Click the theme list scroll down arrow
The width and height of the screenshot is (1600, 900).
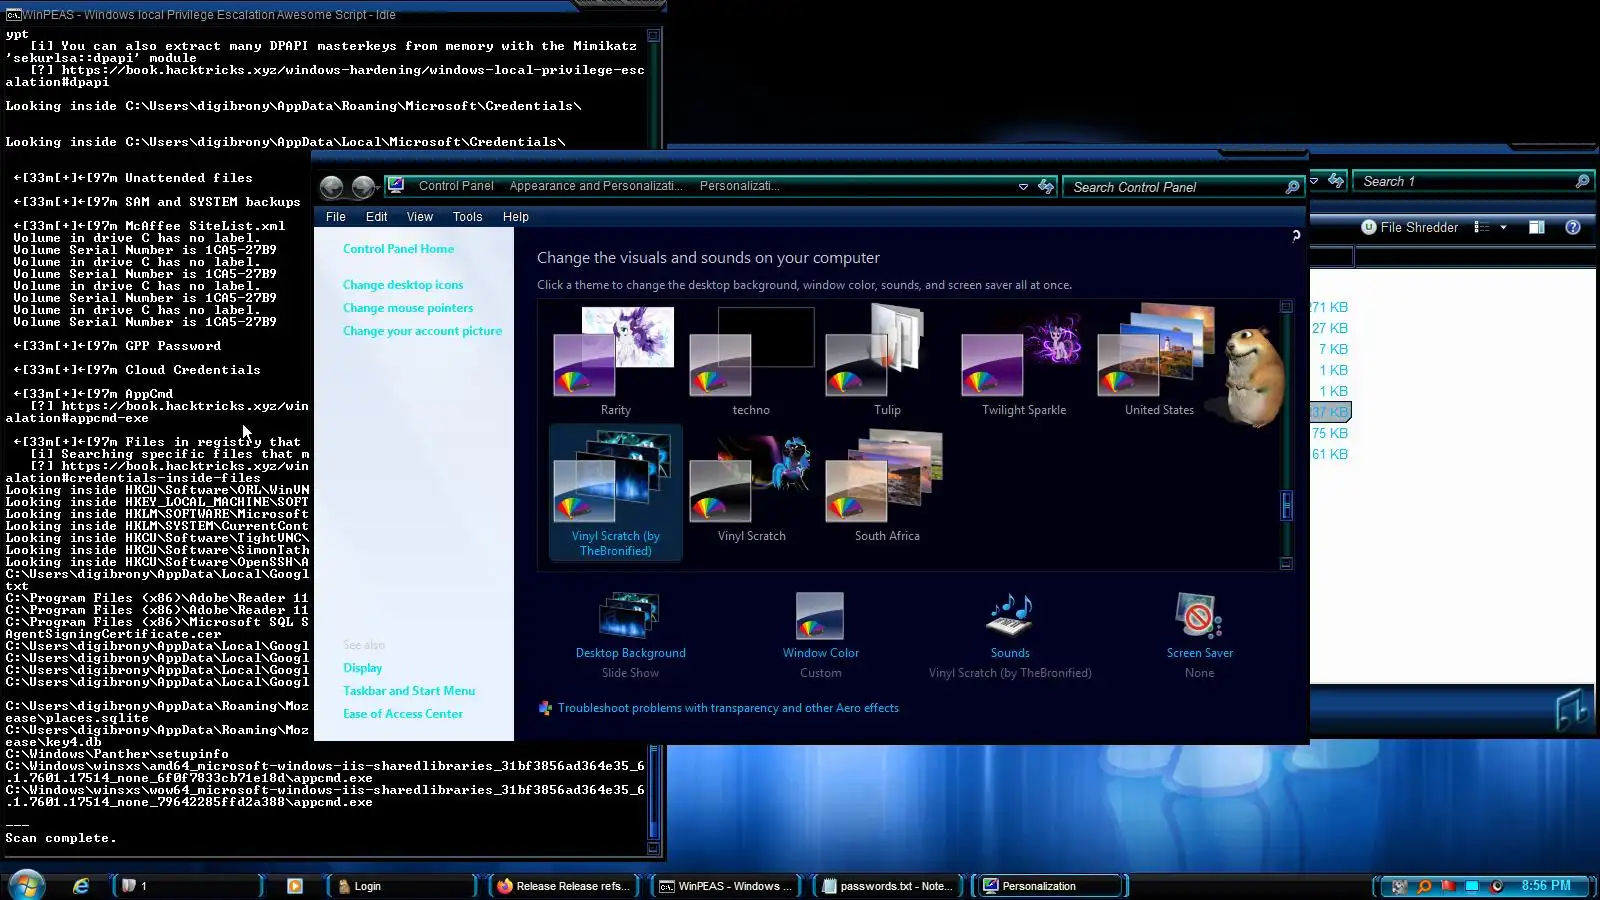click(1287, 564)
